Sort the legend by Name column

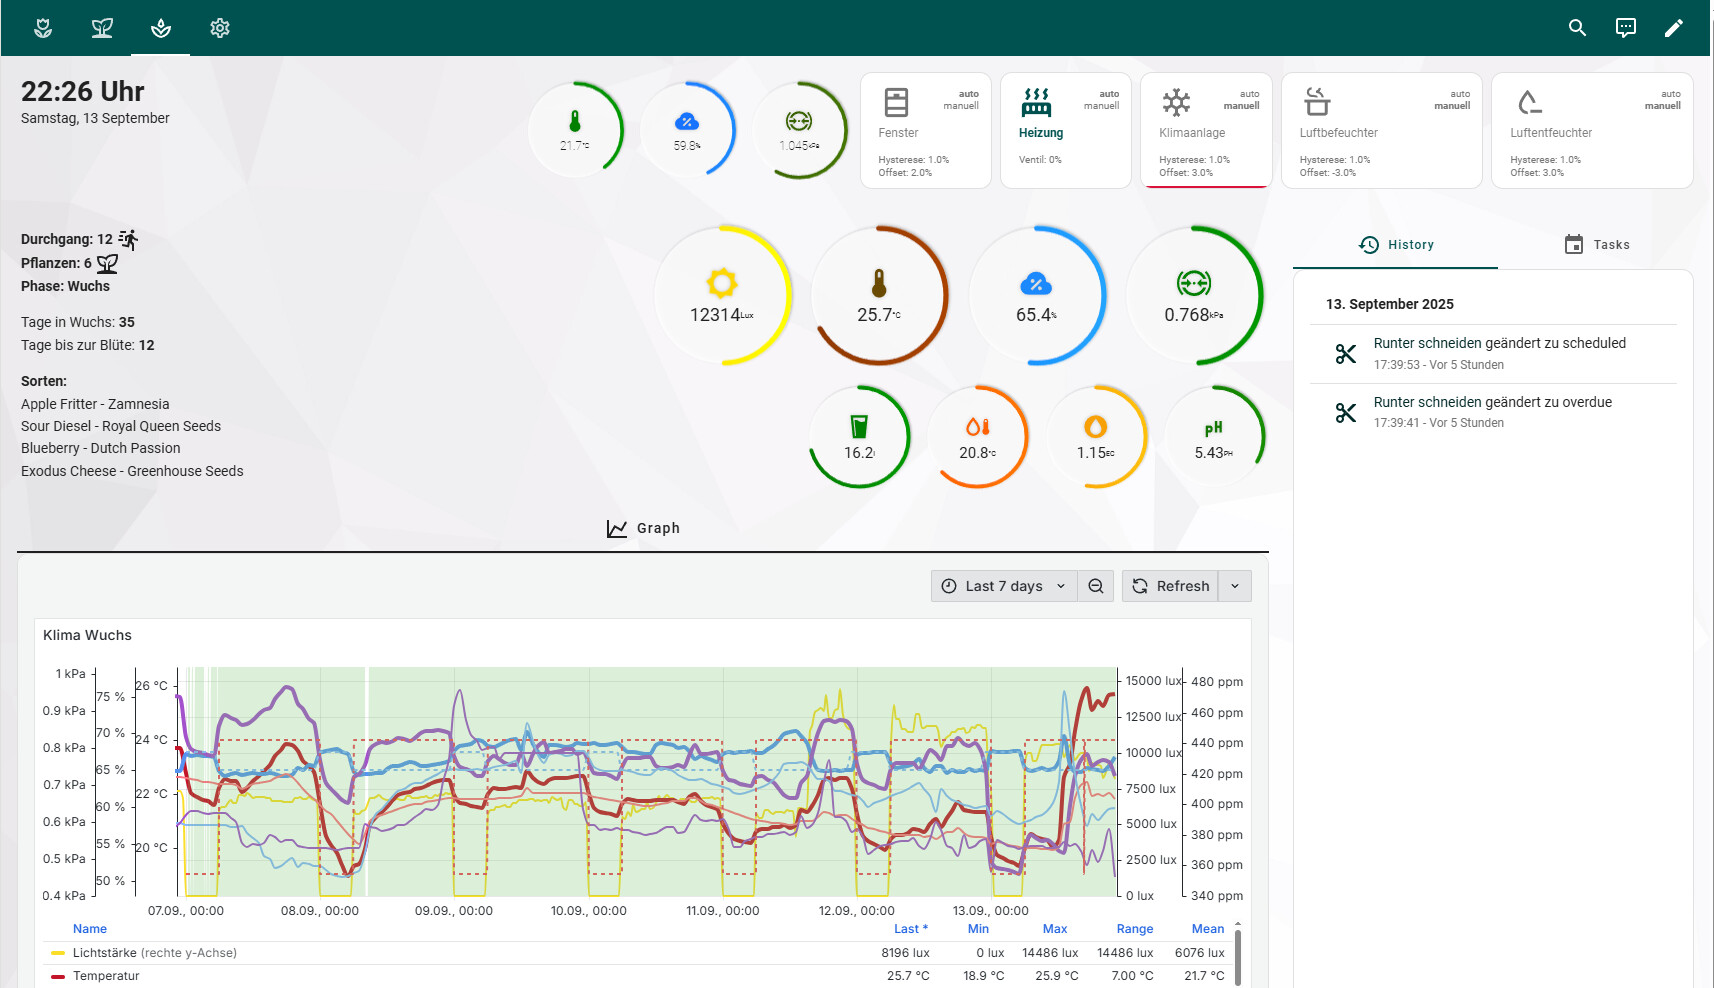(x=90, y=929)
